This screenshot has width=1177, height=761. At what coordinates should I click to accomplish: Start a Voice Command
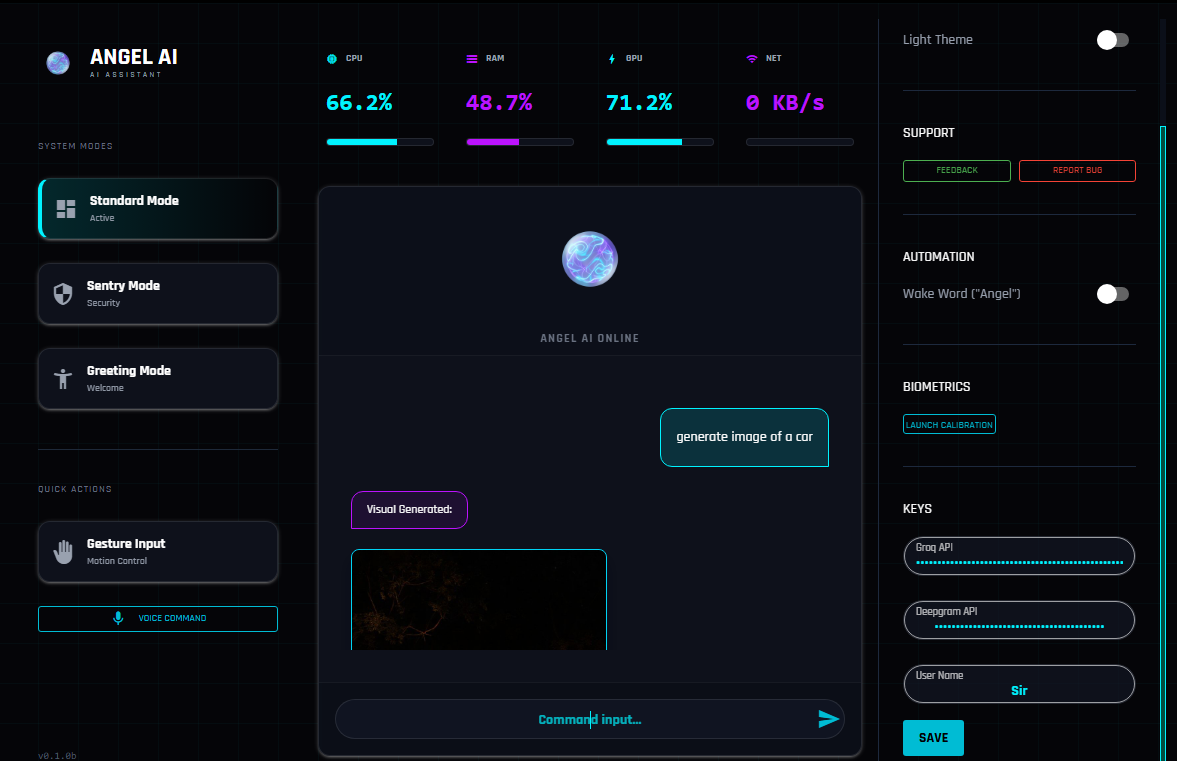[x=158, y=618]
